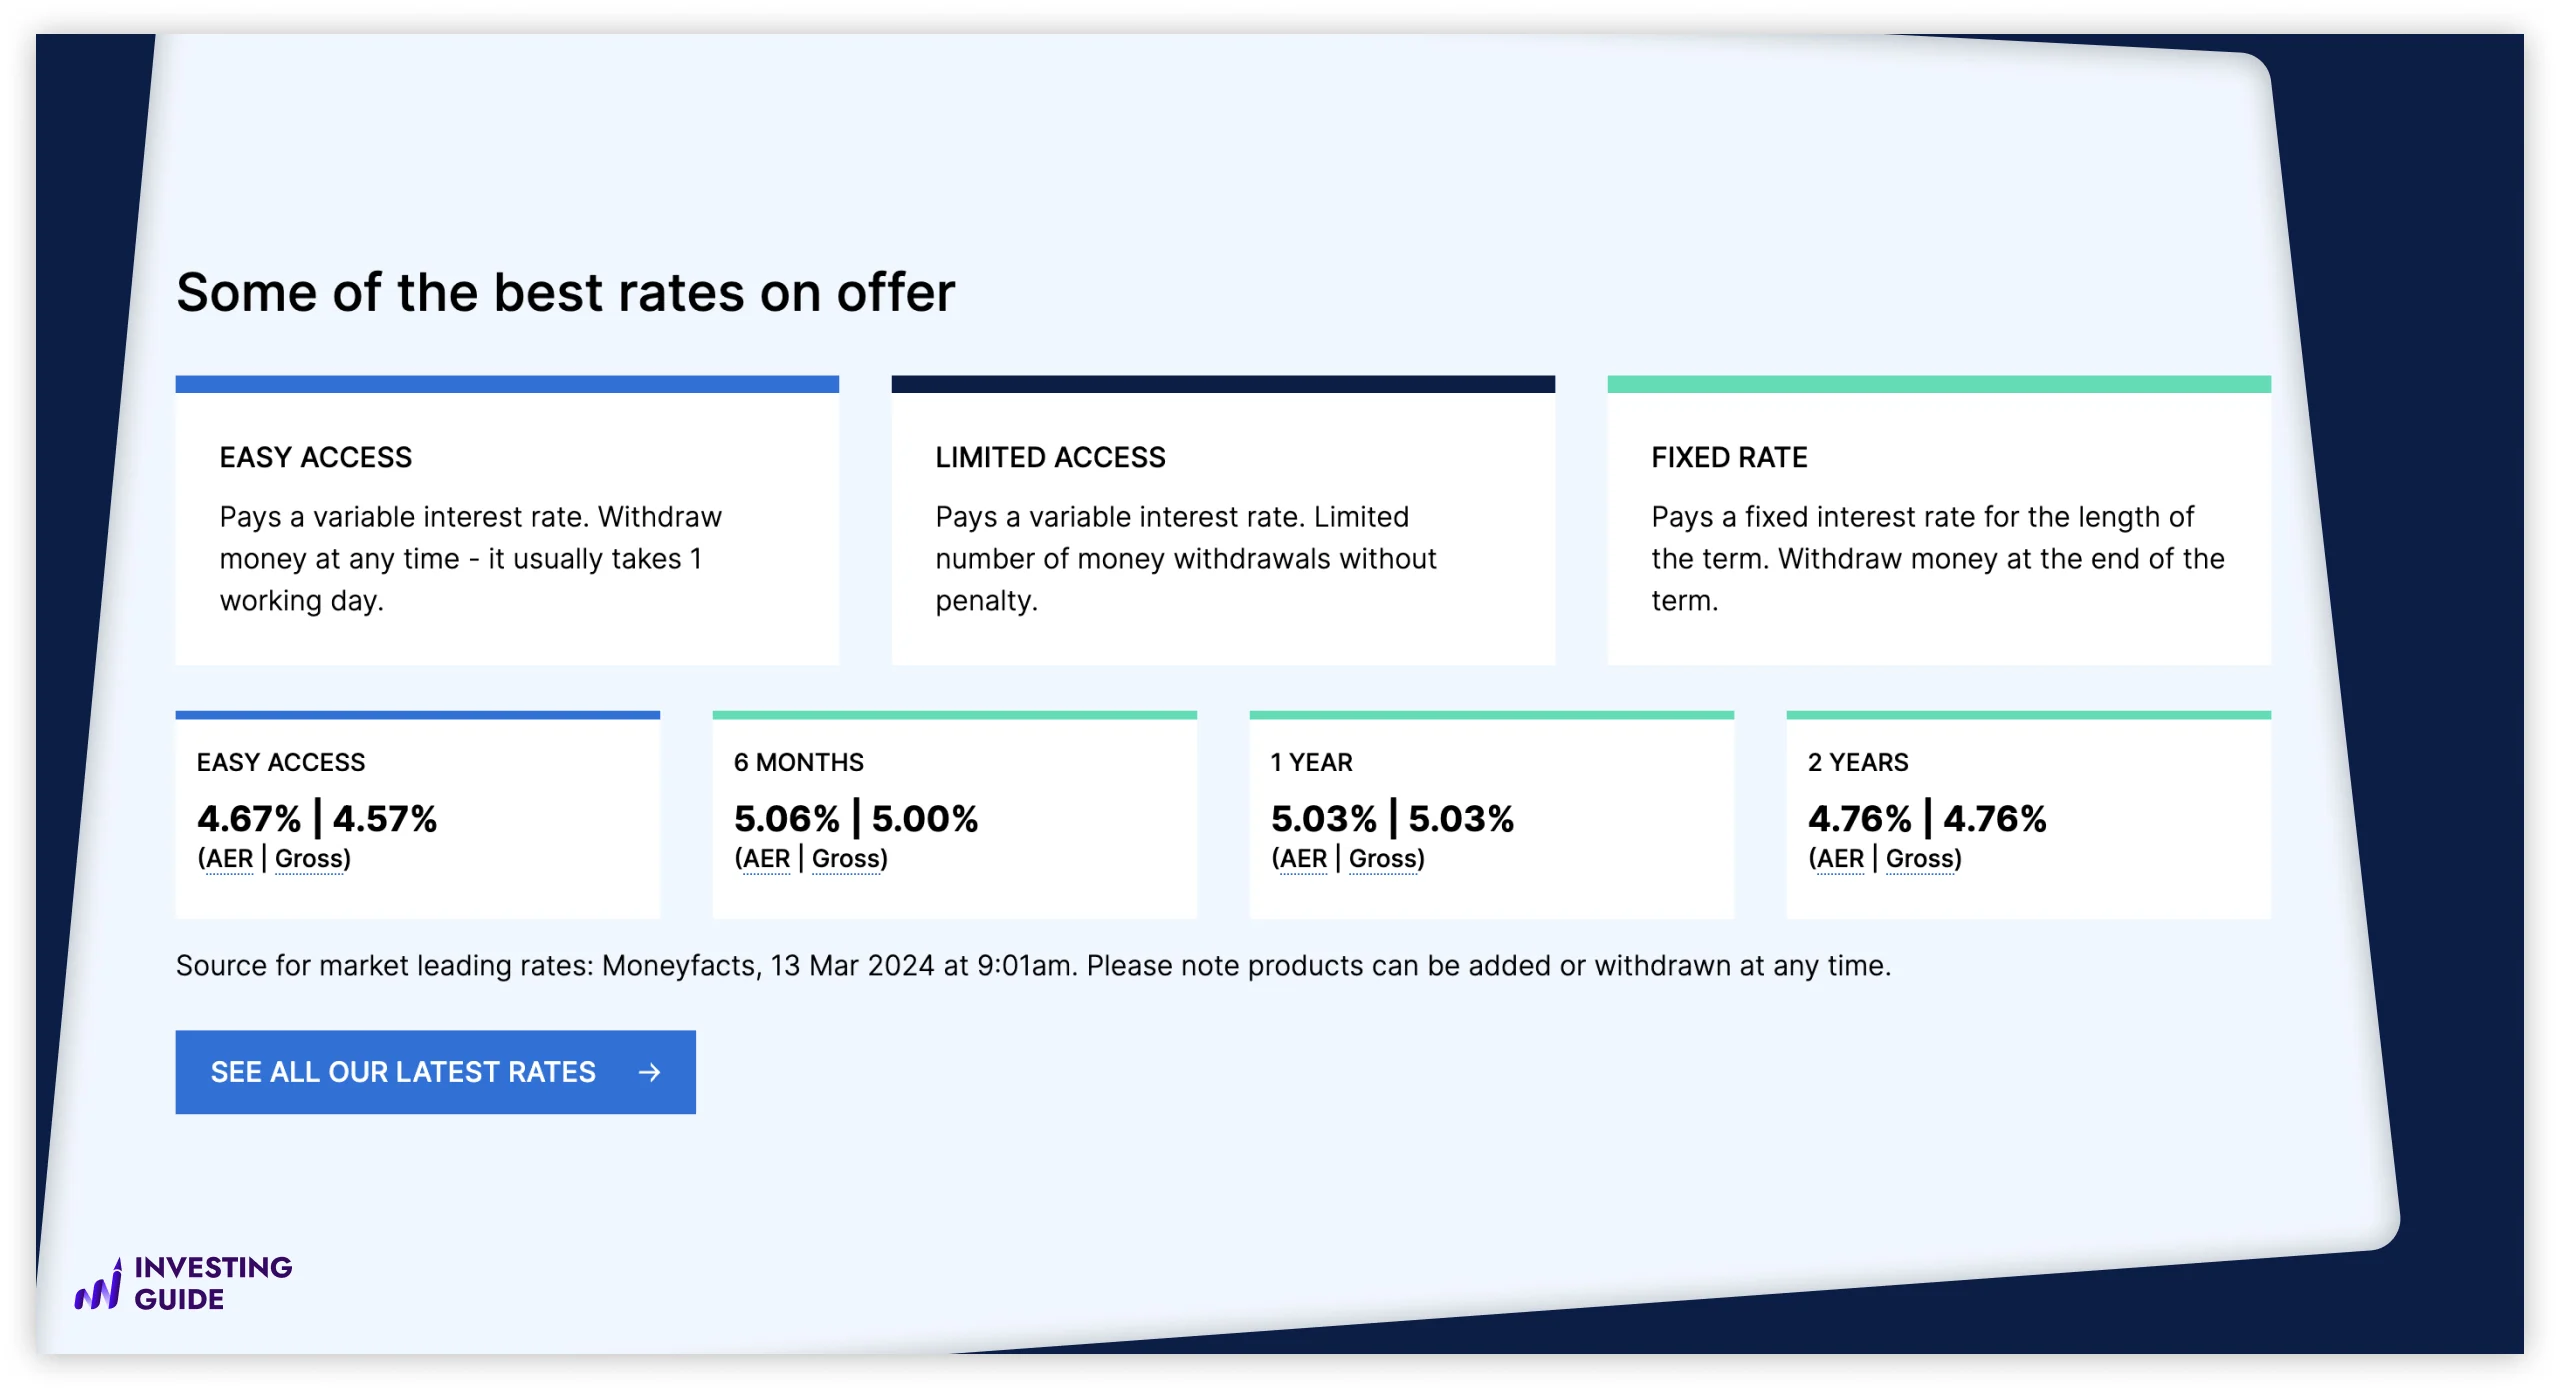
Task: Click the Moneyfacts source note text
Action: click(x=1033, y=966)
